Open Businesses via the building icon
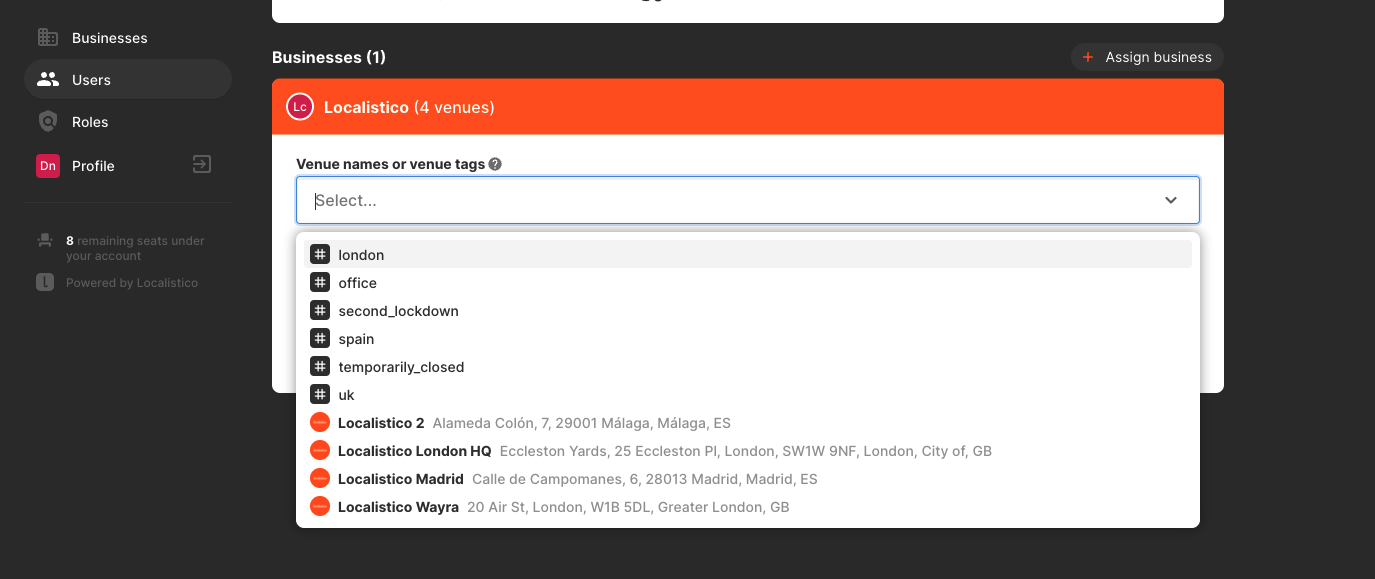 click(x=47, y=38)
